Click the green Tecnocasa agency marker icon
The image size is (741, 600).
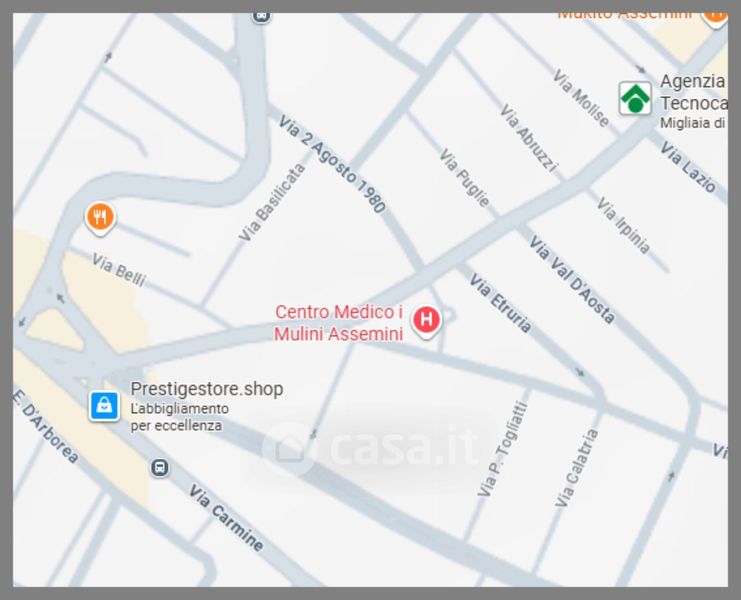coord(635,98)
